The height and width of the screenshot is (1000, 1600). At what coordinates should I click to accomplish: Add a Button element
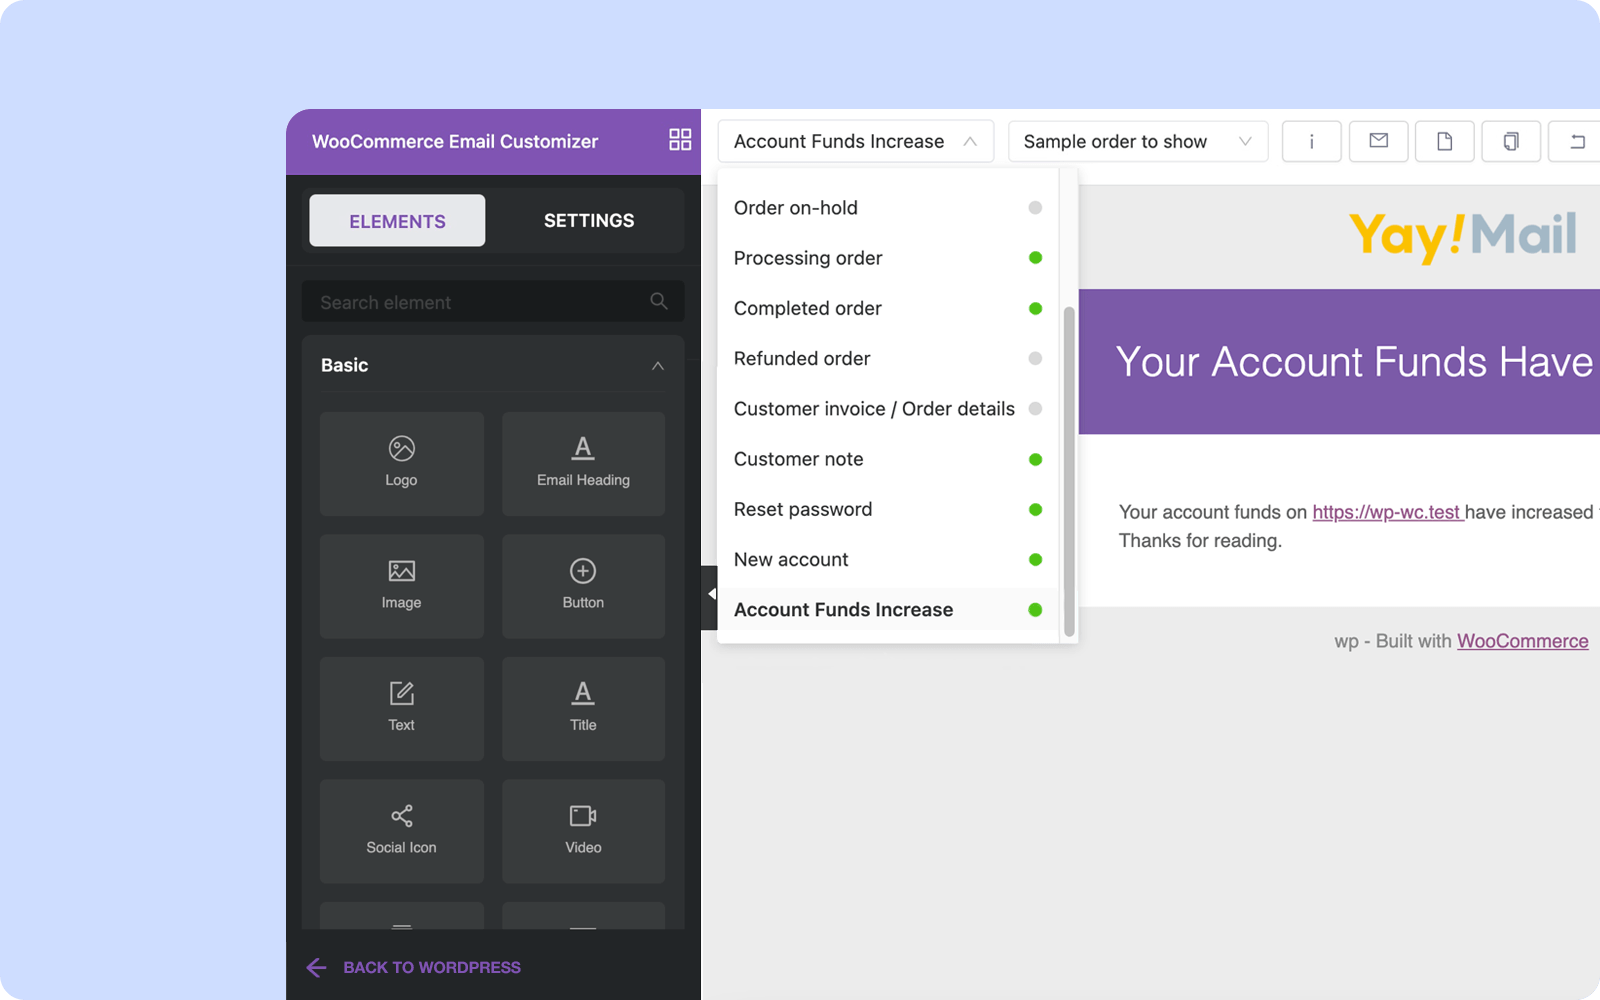[x=583, y=586]
